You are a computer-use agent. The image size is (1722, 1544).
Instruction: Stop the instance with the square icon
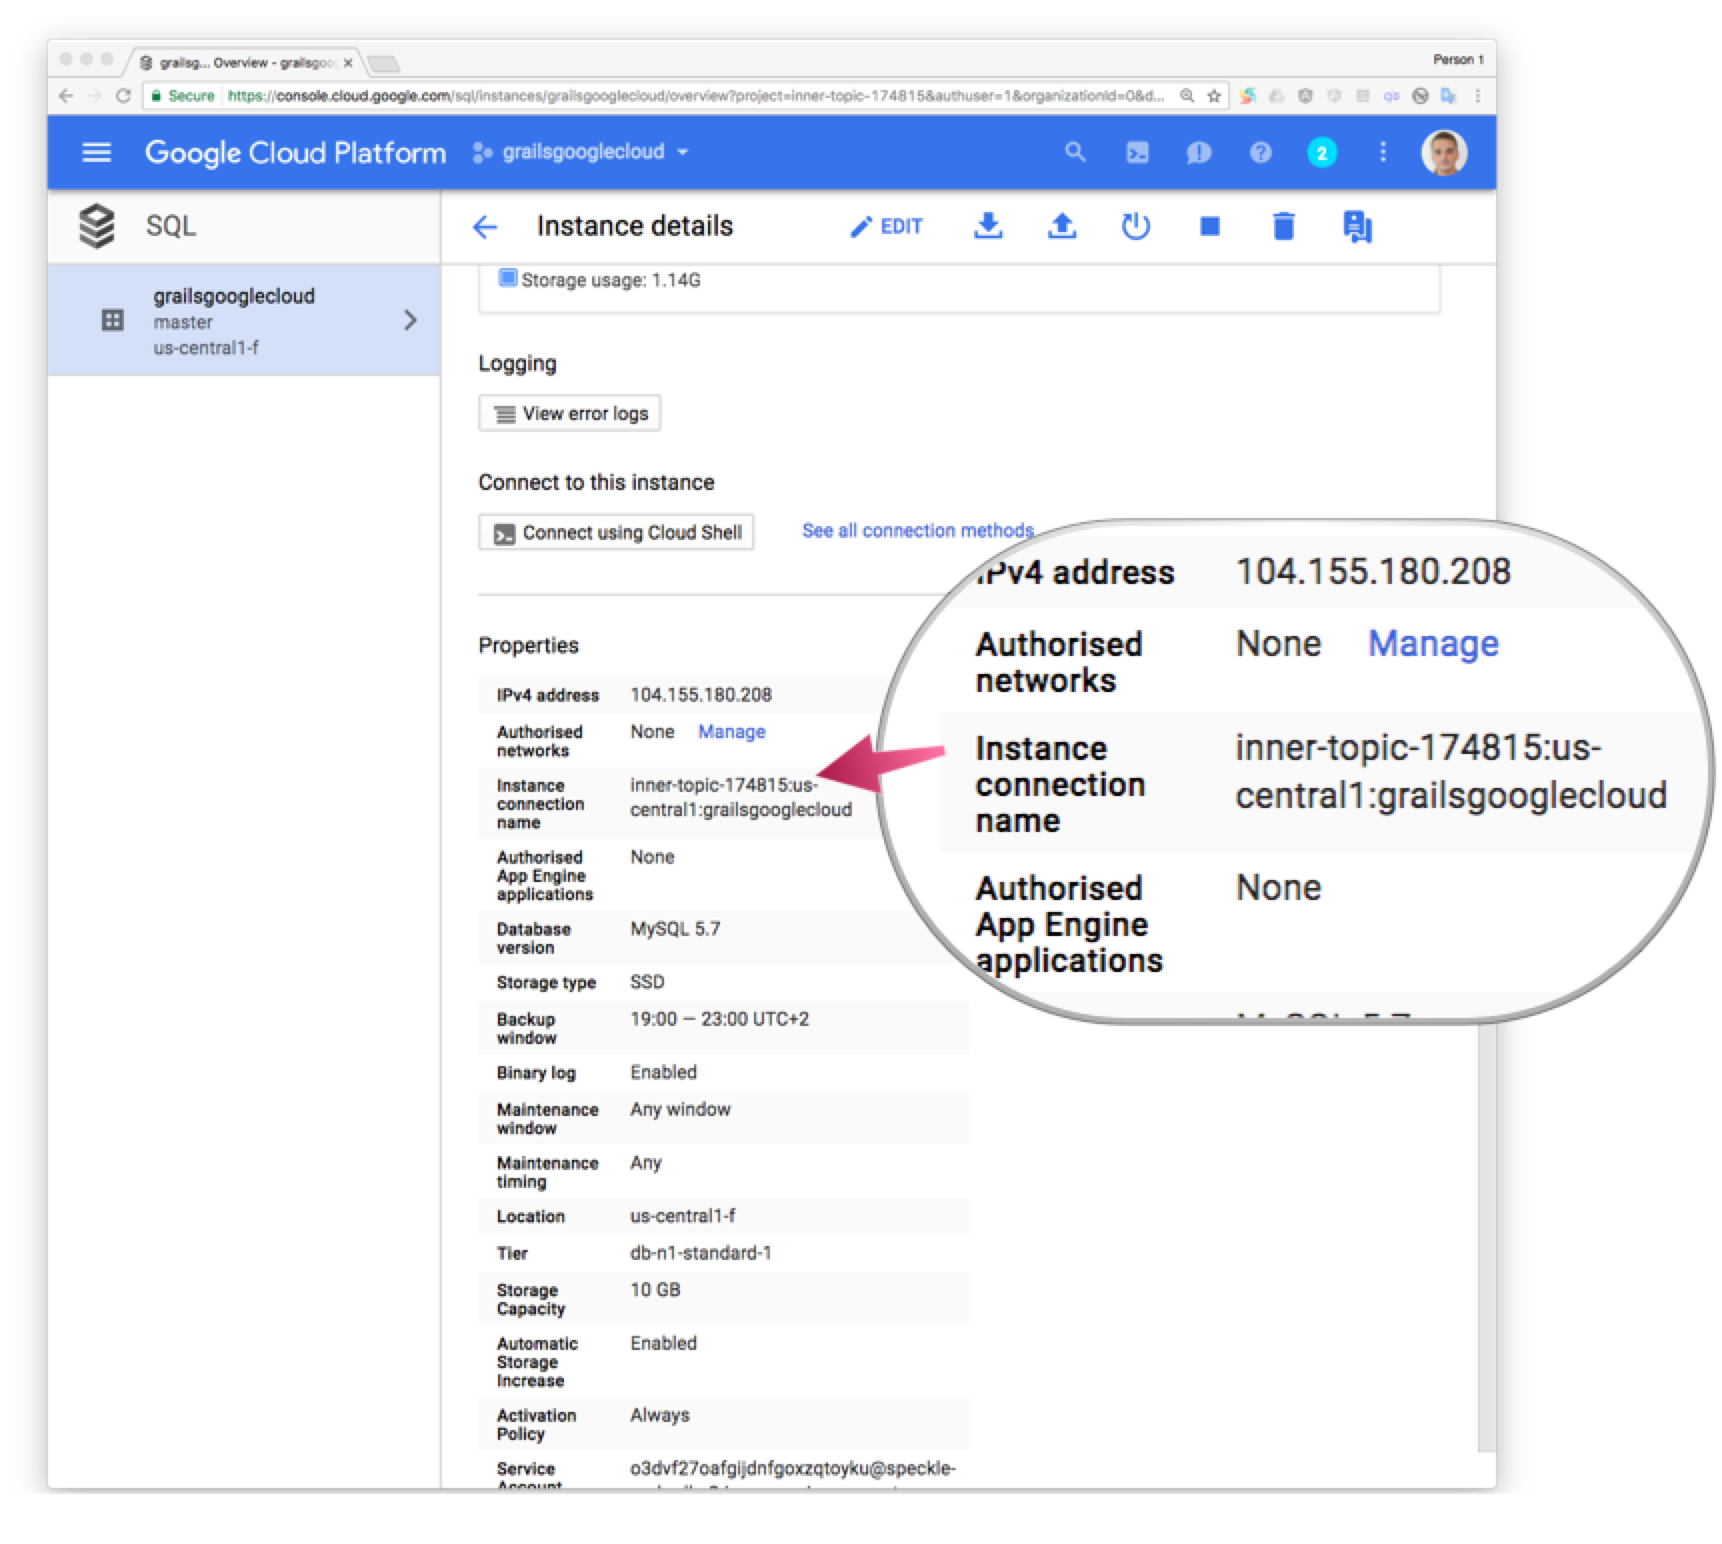click(x=1210, y=226)
